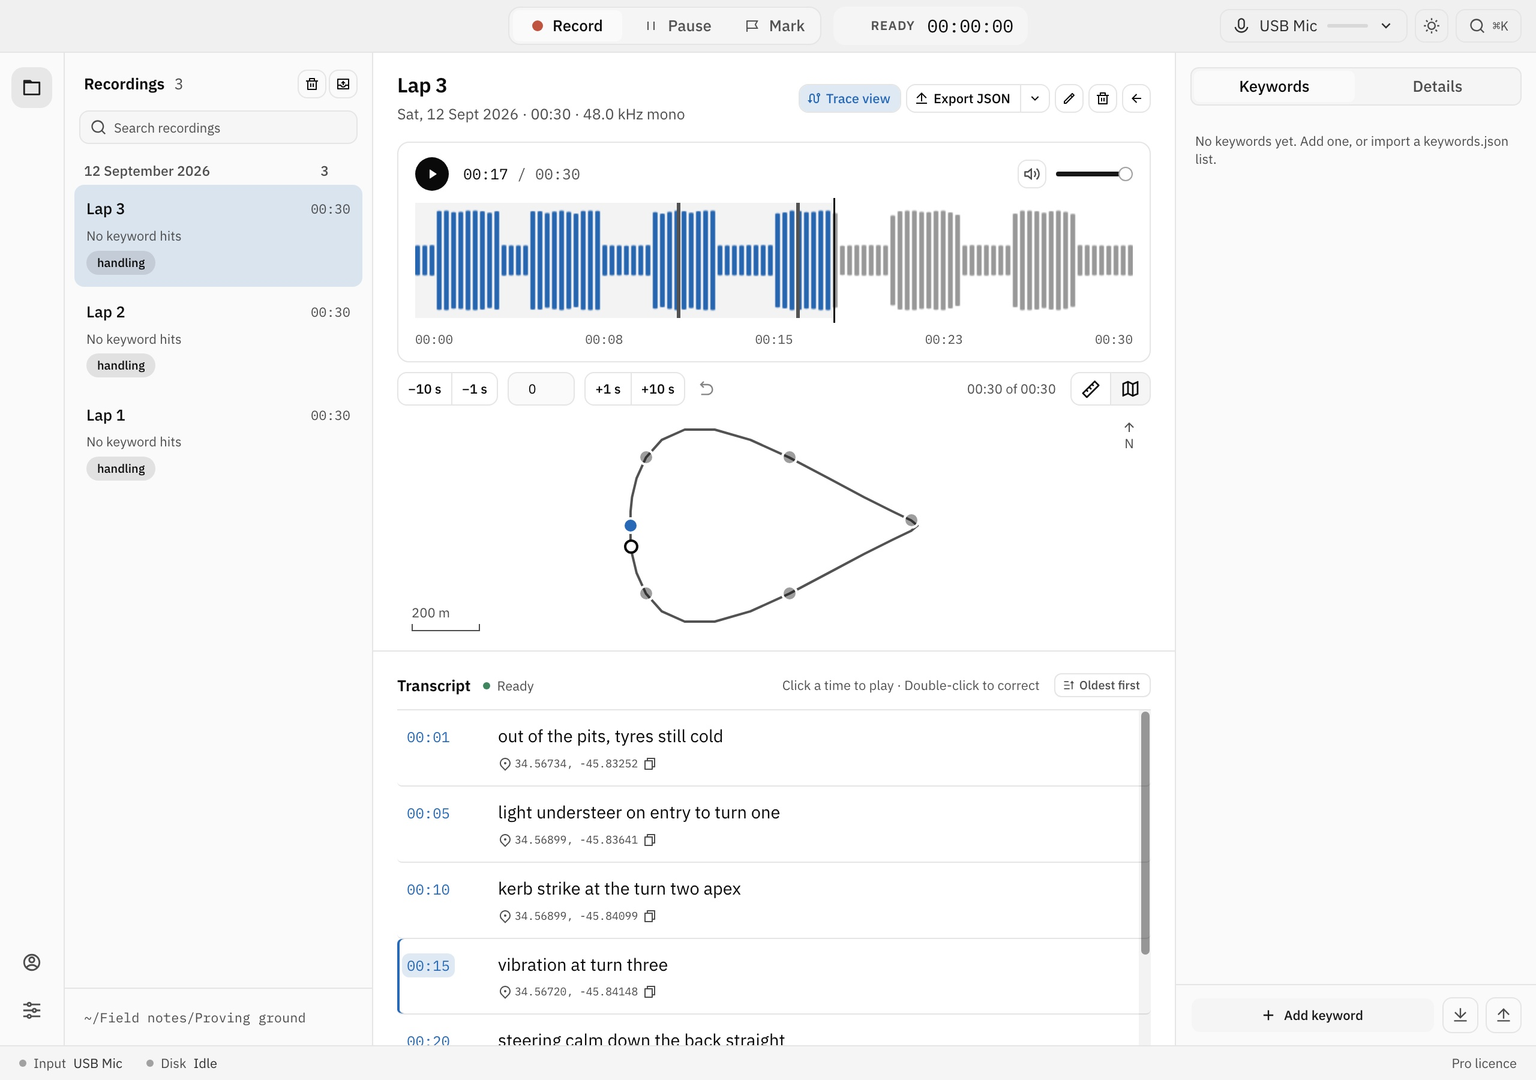
Task: Select the Lap 2 recording
Action: coord(218,339)
